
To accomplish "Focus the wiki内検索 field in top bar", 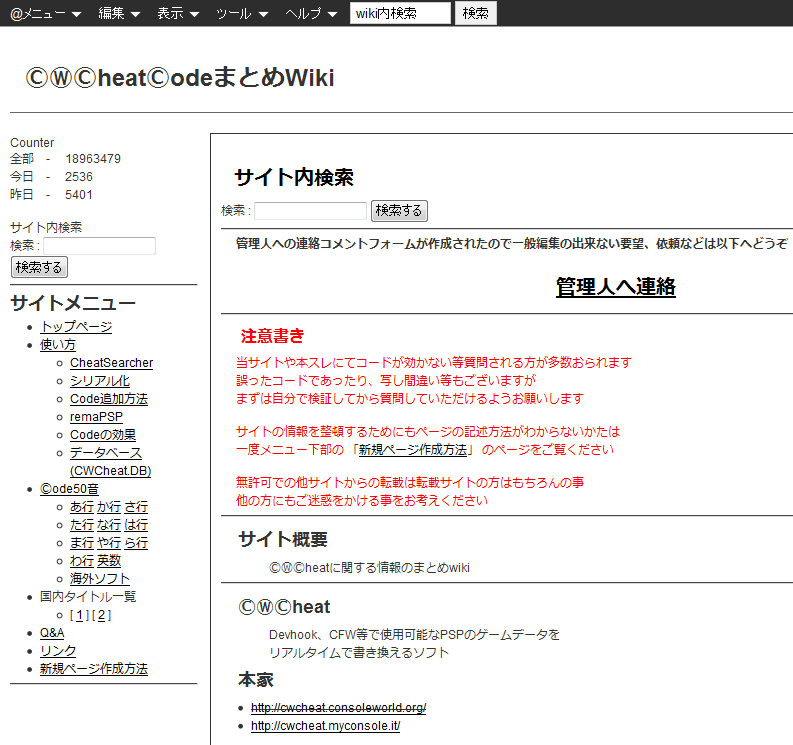I will [400, 13].
